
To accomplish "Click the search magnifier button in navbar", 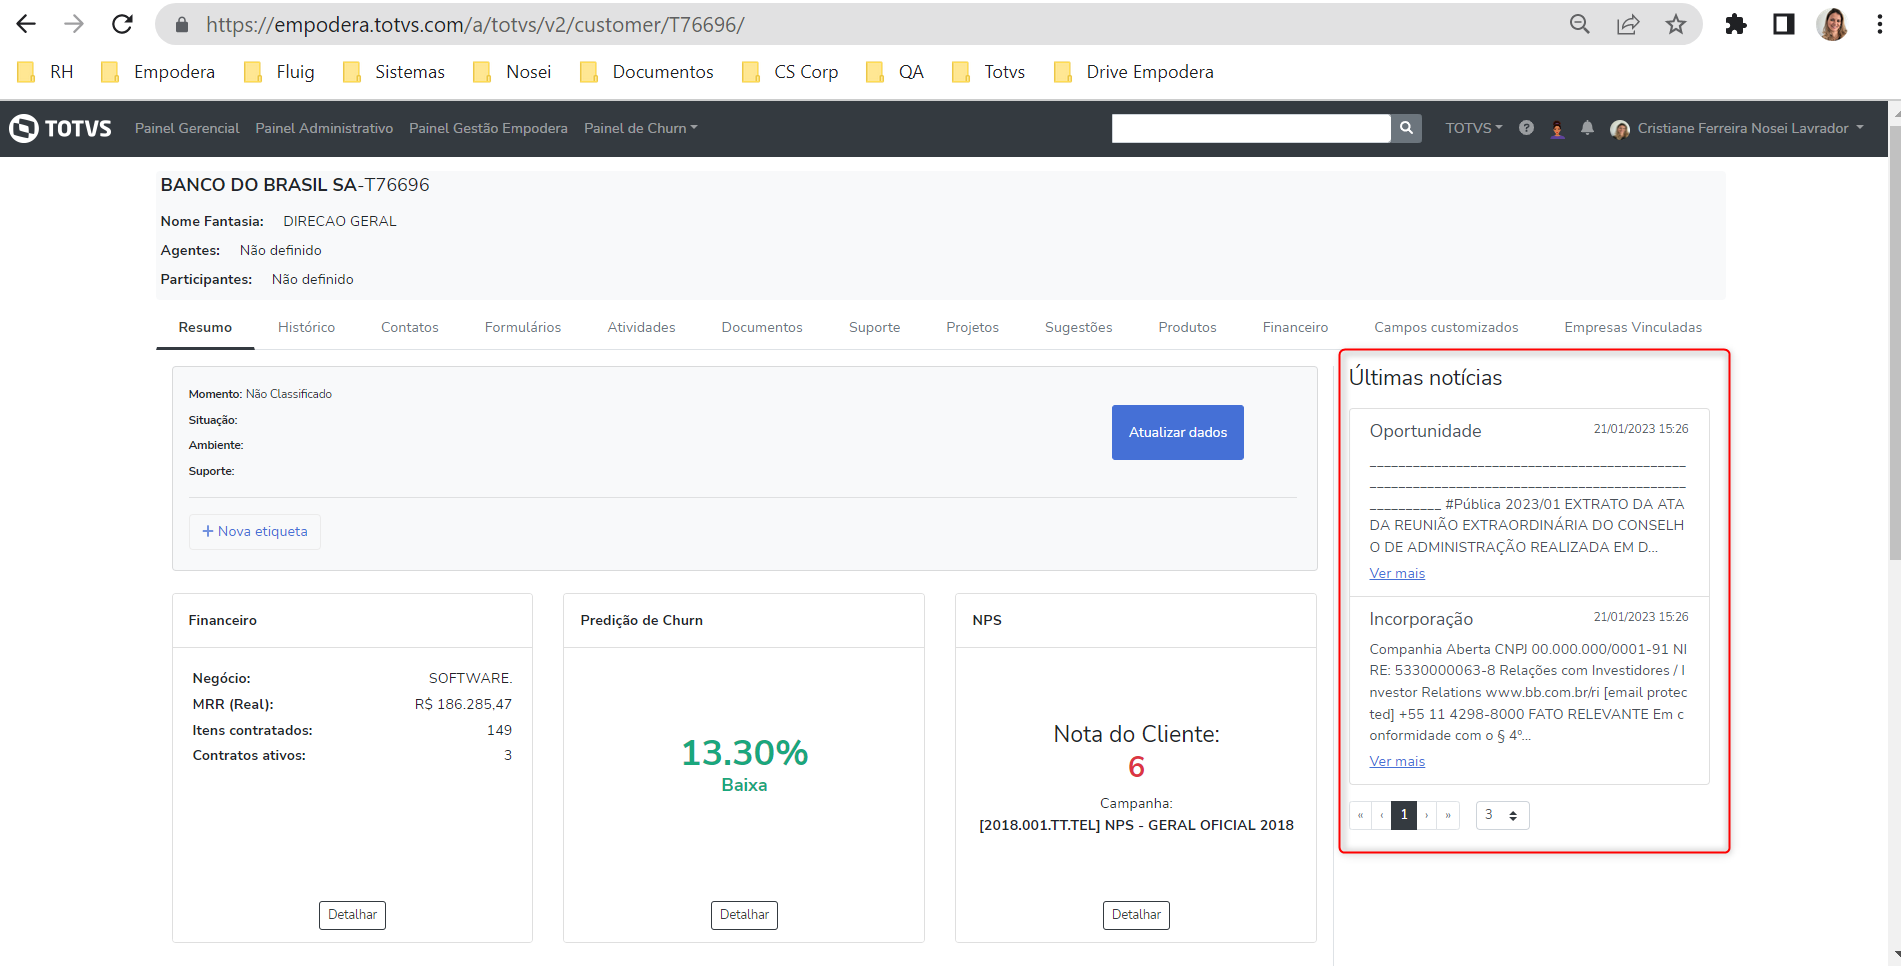I will click(x=1406, y=128).
